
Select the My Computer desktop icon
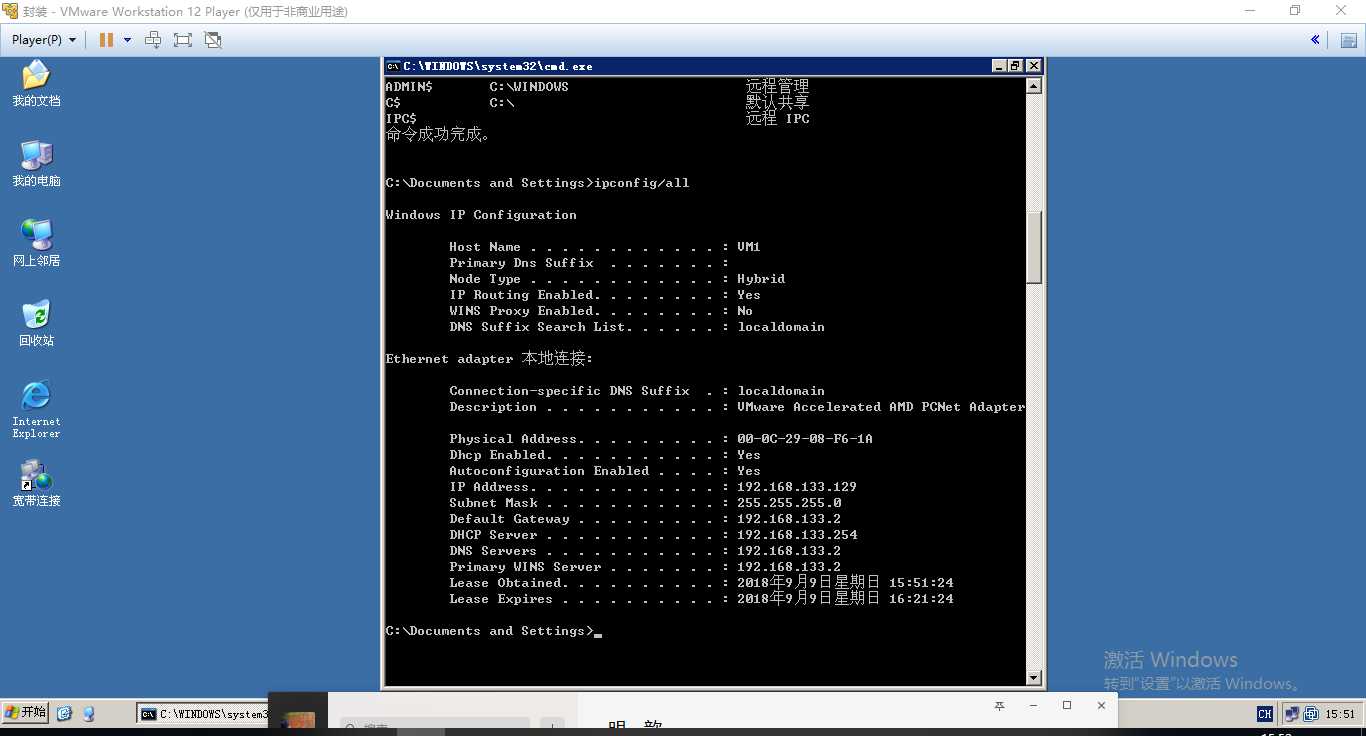(x=36, y=163)
